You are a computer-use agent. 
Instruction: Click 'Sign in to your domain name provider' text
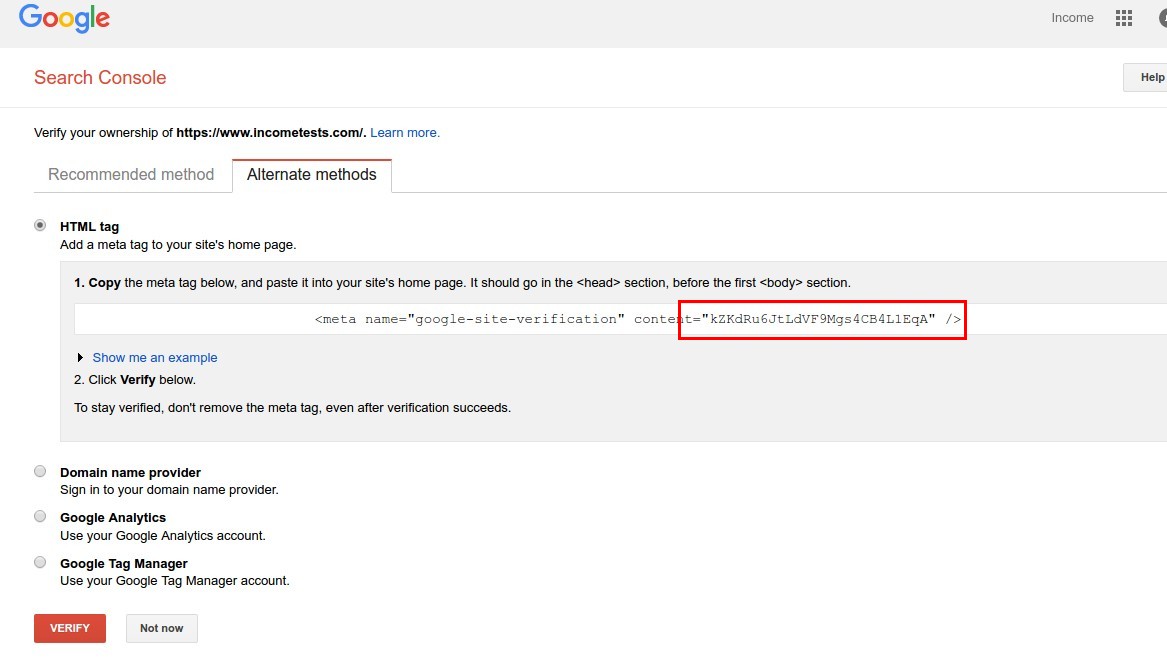(169, 490)
